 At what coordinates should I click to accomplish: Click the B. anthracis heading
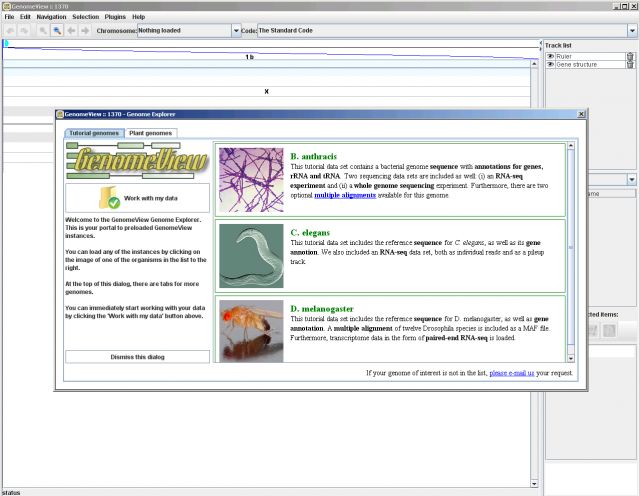(x=313, y=156)
